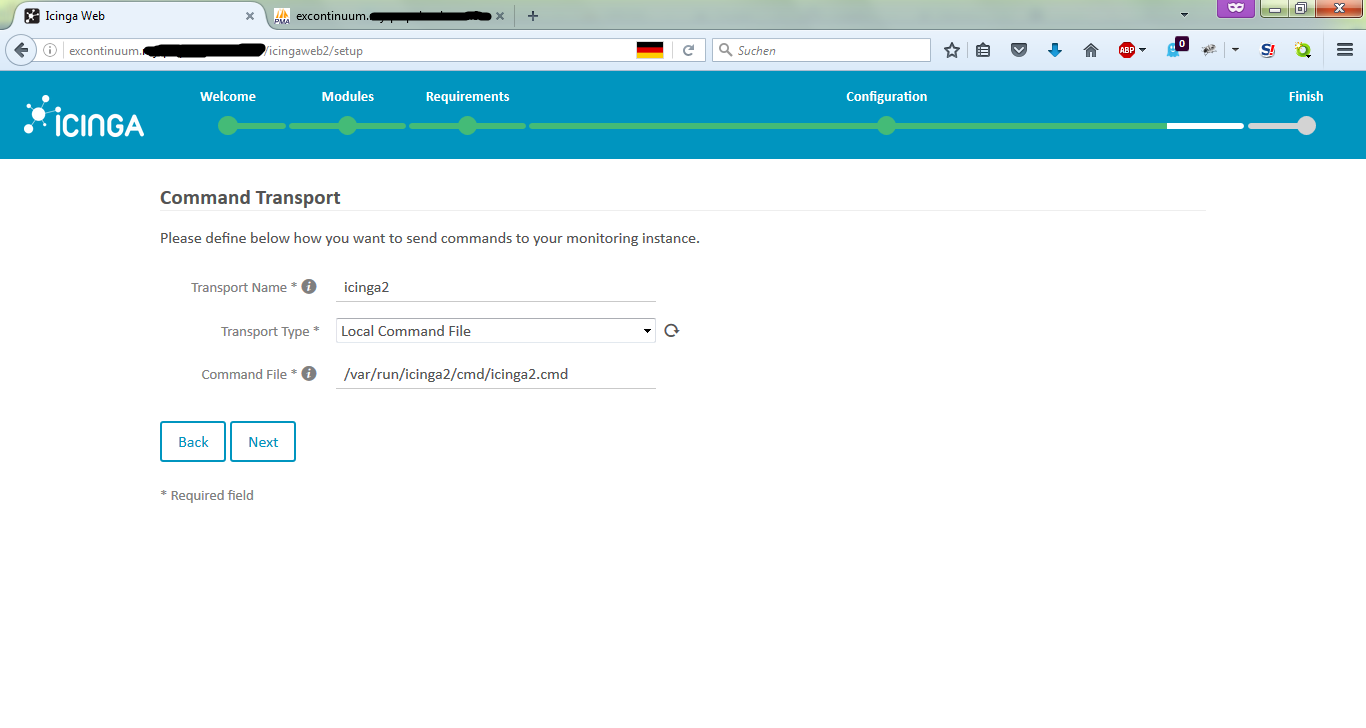Click the Welcome progress dot

(x=228, y=126)
